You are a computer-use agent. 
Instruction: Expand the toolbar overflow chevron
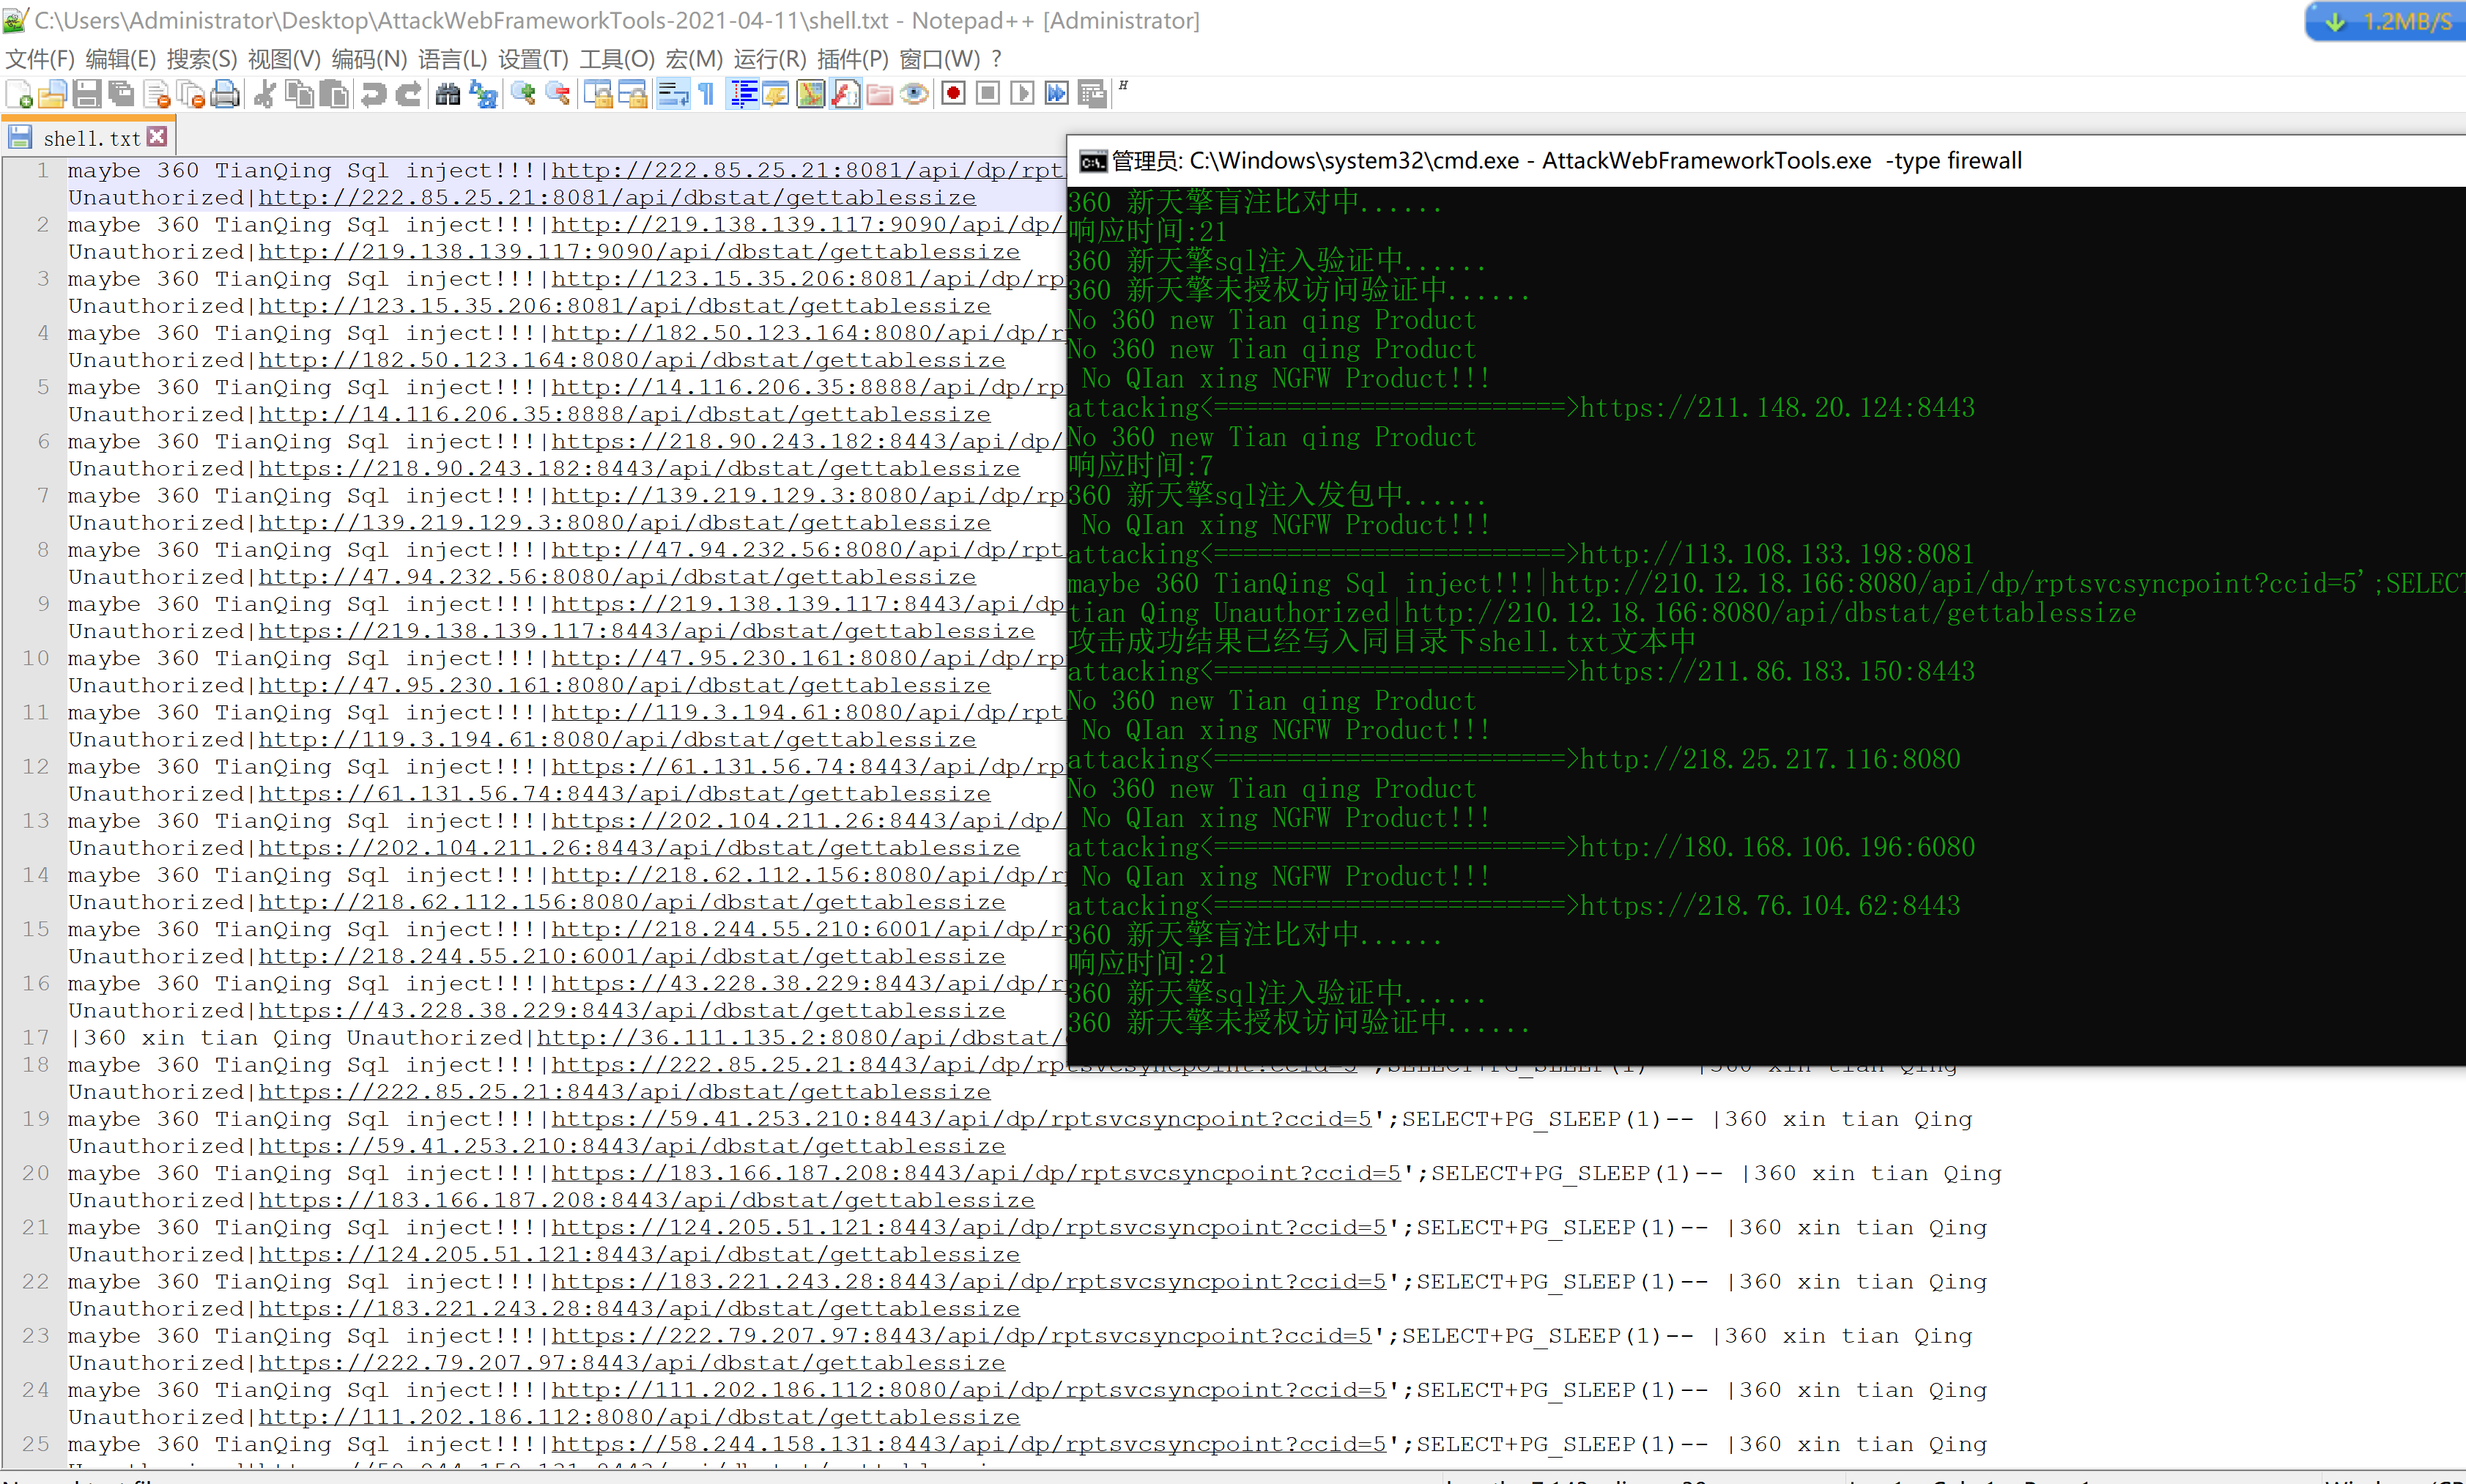pyautogui.click(x=1123, y=87)
